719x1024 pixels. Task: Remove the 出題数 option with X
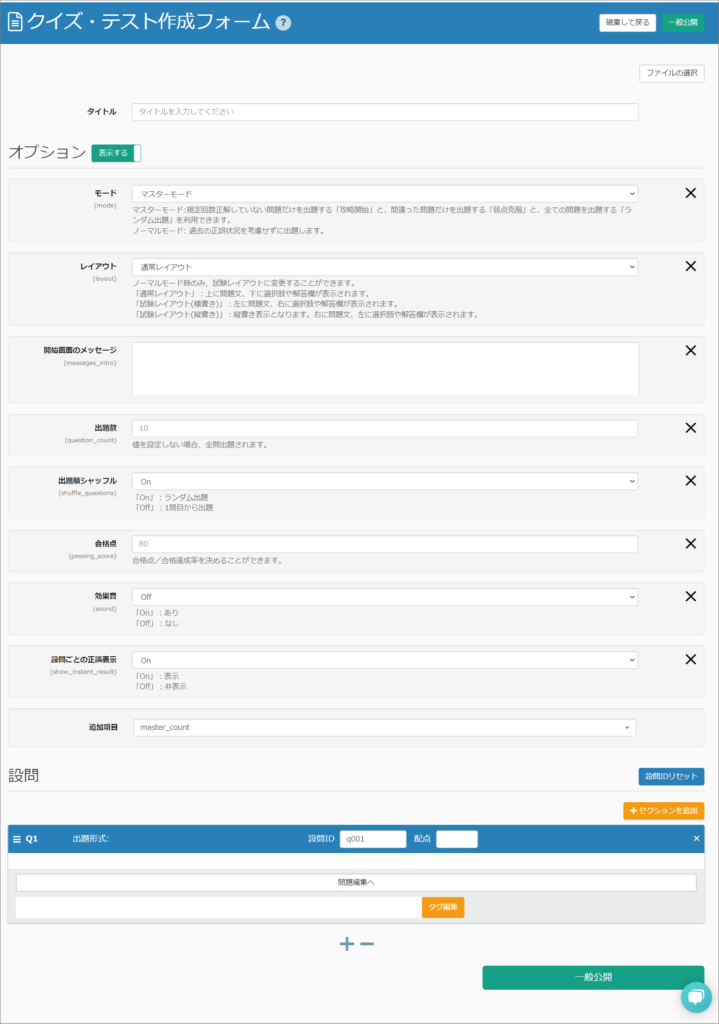690,428
